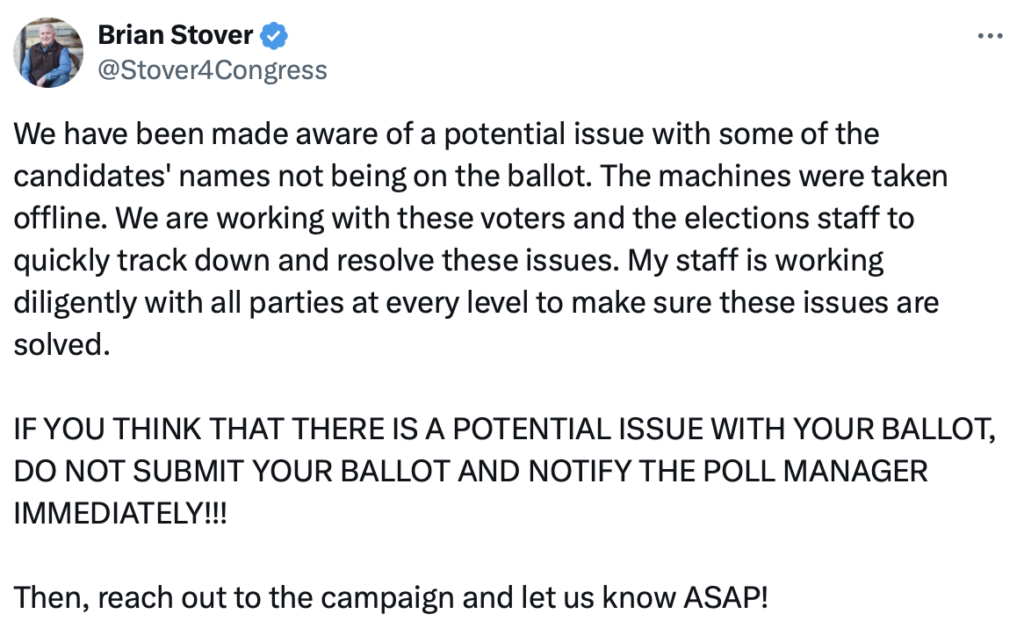The height and width of the screenshot is (643, 1024).
Task: Click the word "solved." ending the first paragraph
Action: [59, 346]
